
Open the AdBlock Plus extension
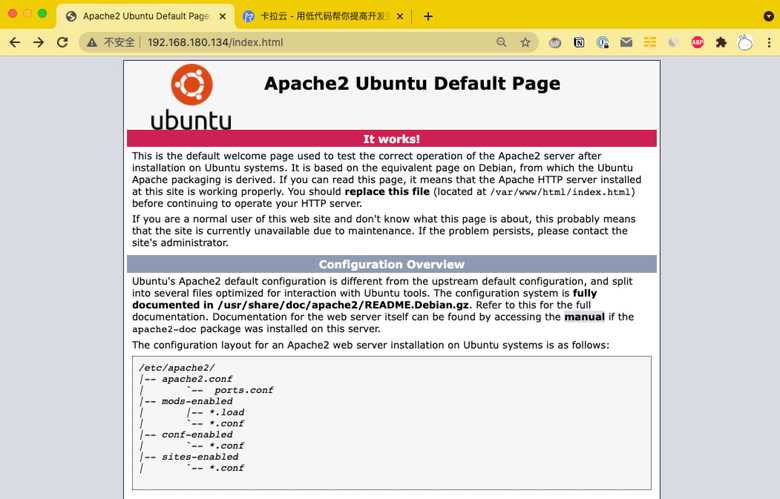tap(697, 43)
